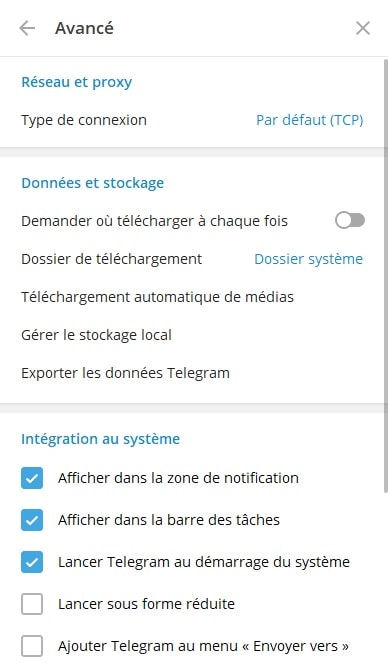Change the Dossier système download folder
This screenshot has width=388, height=667.
tap(308, 259)
